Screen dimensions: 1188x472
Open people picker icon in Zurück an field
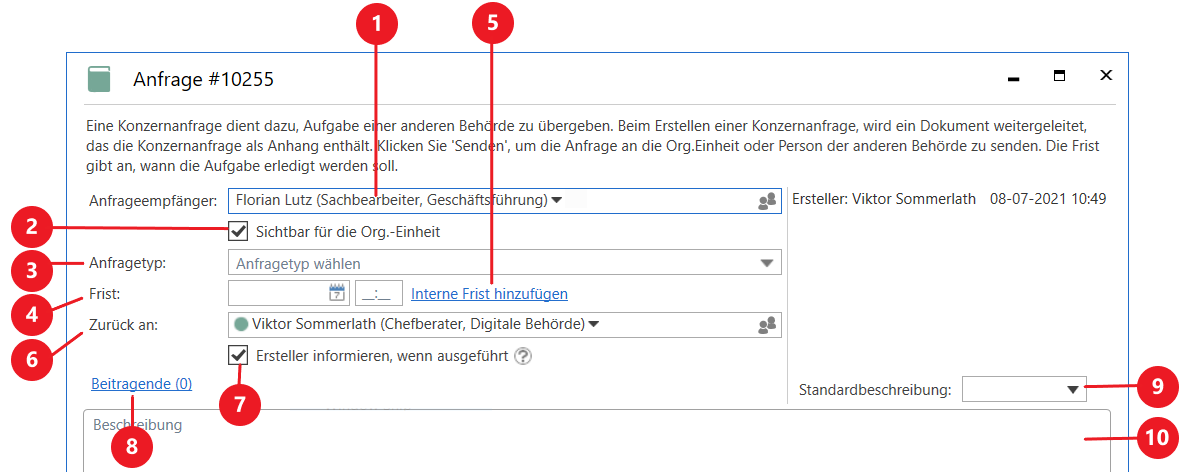click(x=767, y=325)
